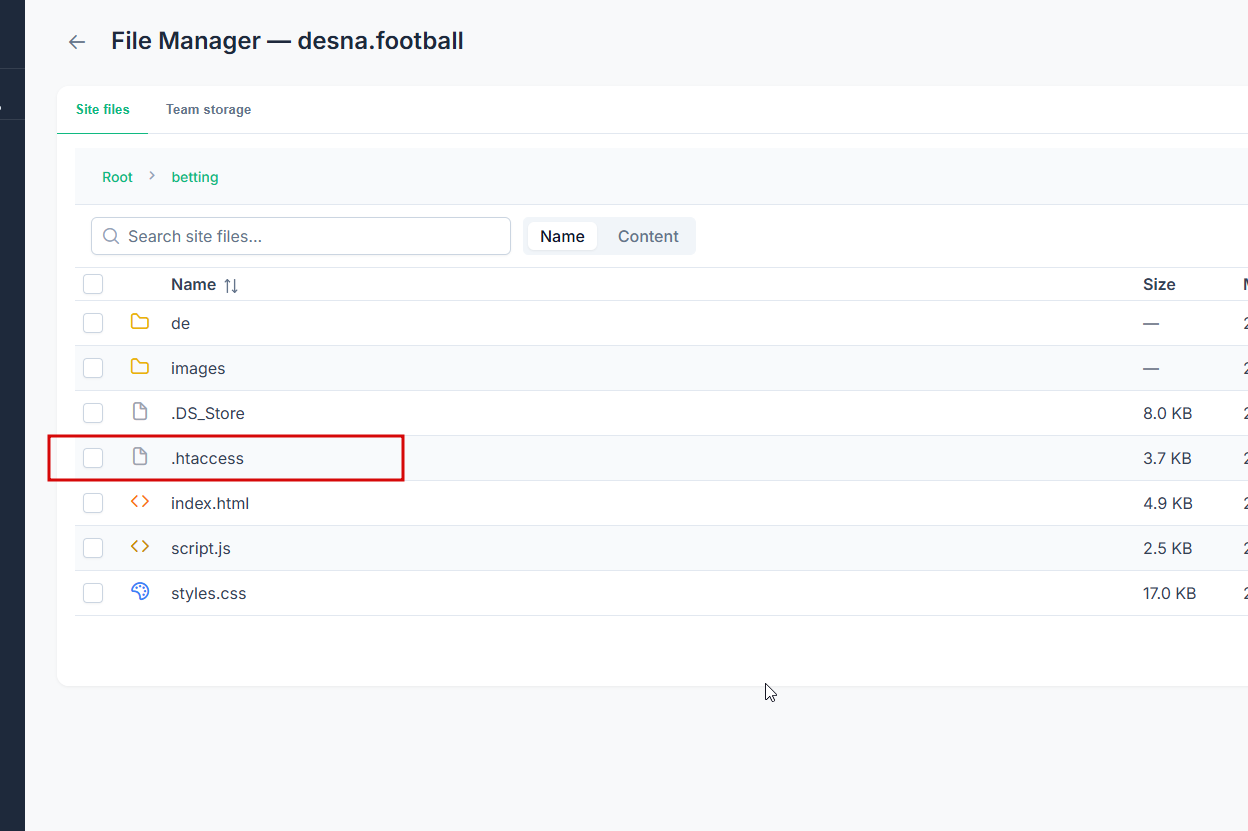Click the betting breadcrumb link
Image resolution: width=1248 pixels, height=831 pixels.
[195, 177]
